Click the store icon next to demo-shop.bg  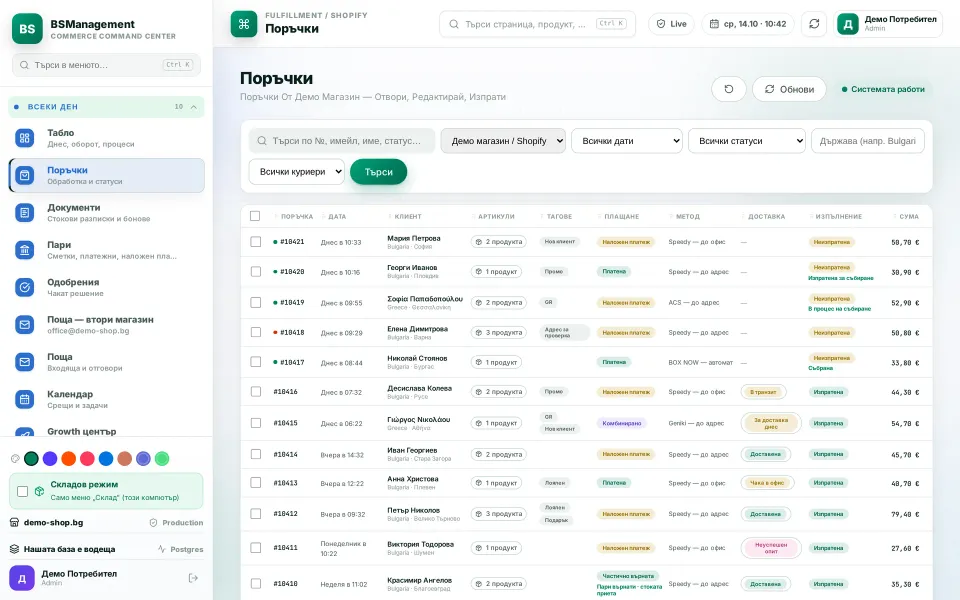14,522
